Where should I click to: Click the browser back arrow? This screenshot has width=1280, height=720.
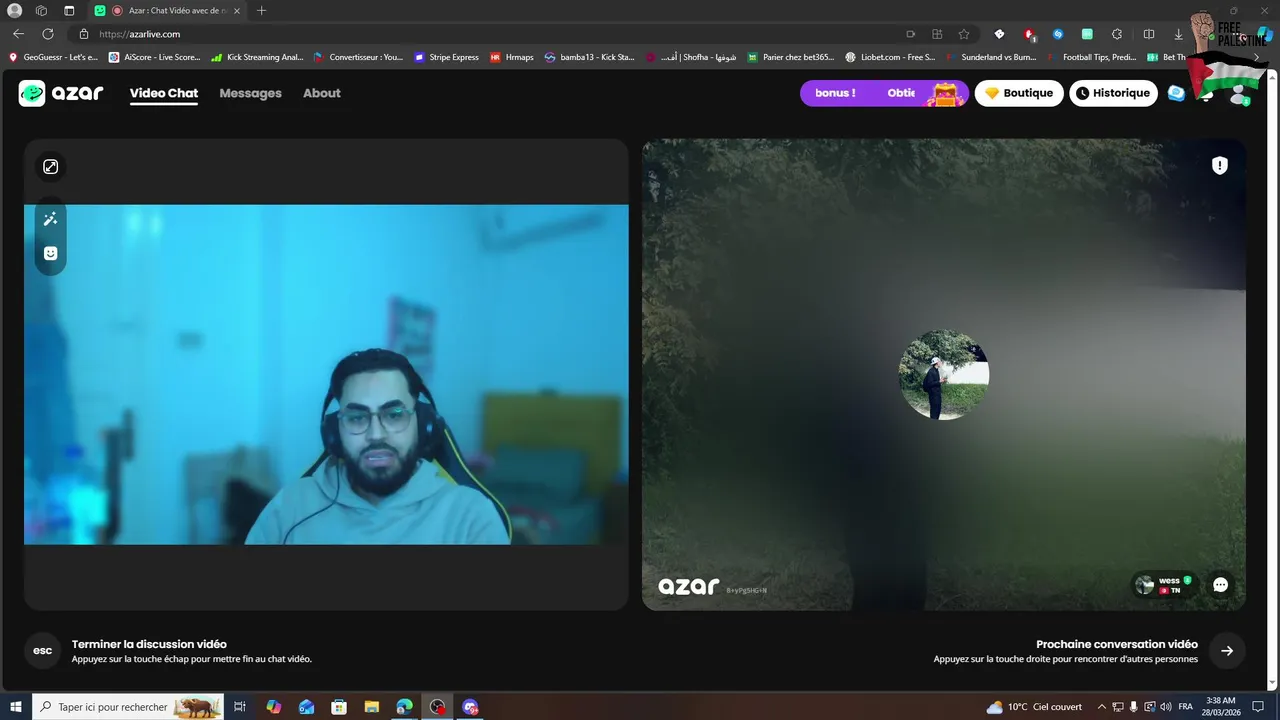tap(18, 34)
